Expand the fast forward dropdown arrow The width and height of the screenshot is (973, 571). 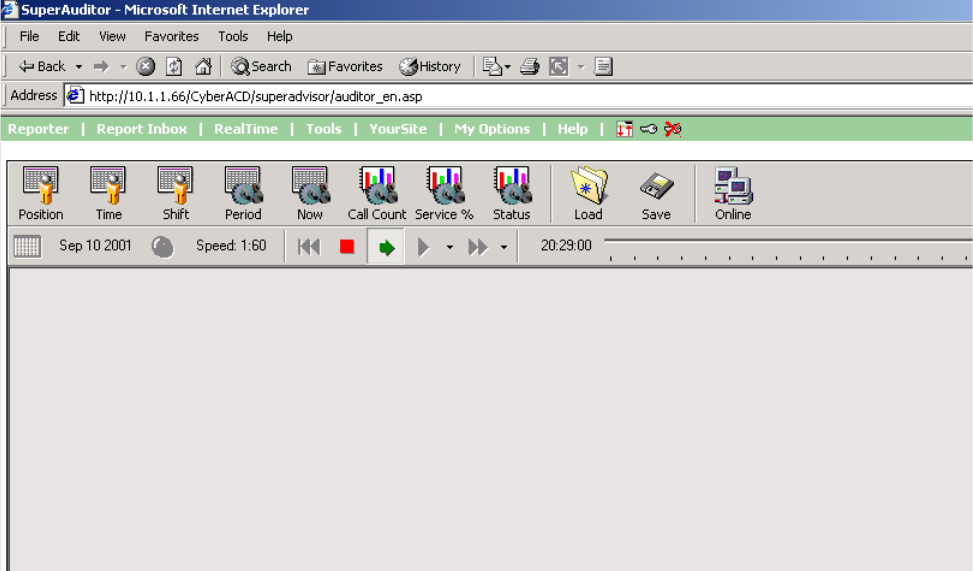pyautogui.click(x=504, y=247)
